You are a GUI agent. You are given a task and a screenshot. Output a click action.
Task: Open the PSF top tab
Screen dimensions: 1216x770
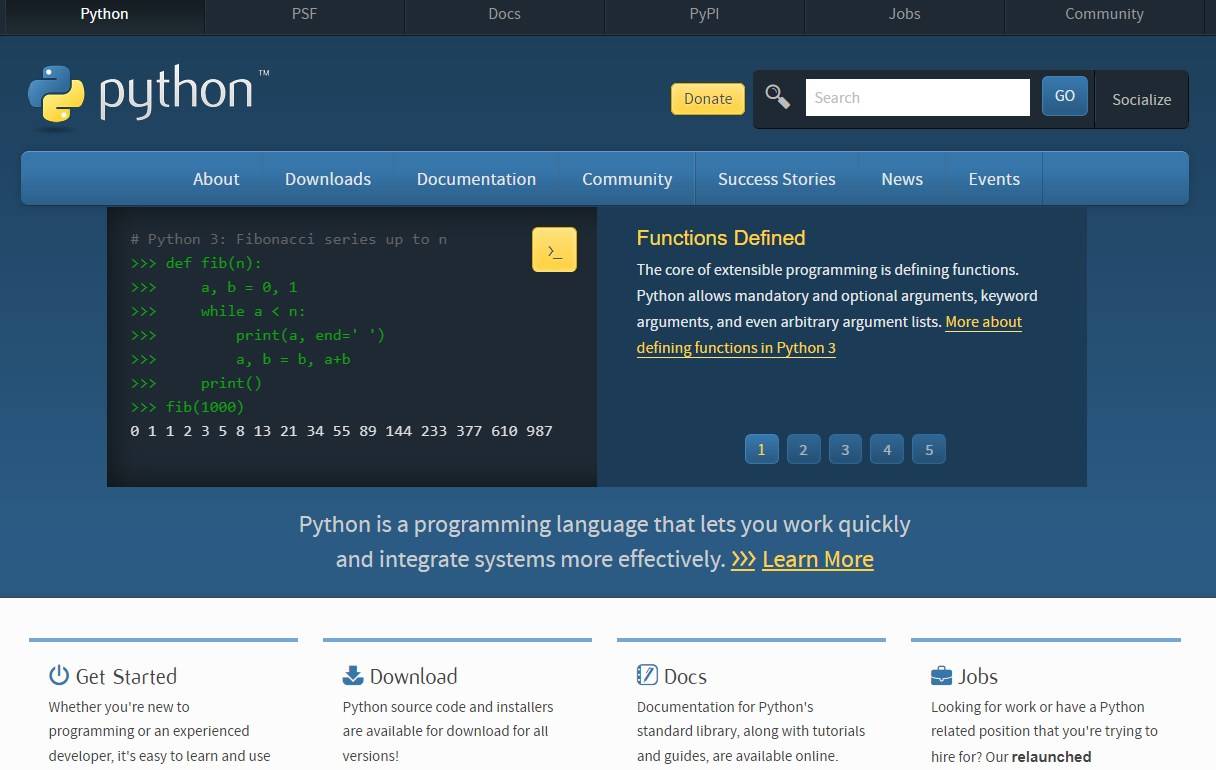[x=304, y=14]
